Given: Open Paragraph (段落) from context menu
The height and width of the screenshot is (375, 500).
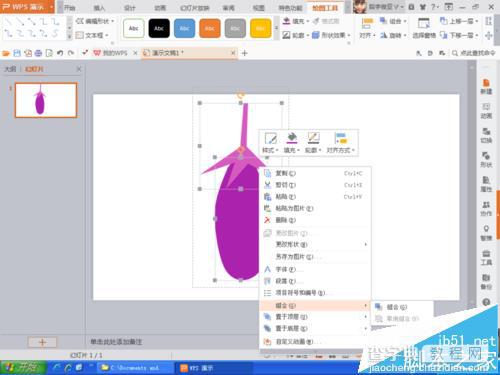Looking at the screenshot, I should (x=315, y=281).
